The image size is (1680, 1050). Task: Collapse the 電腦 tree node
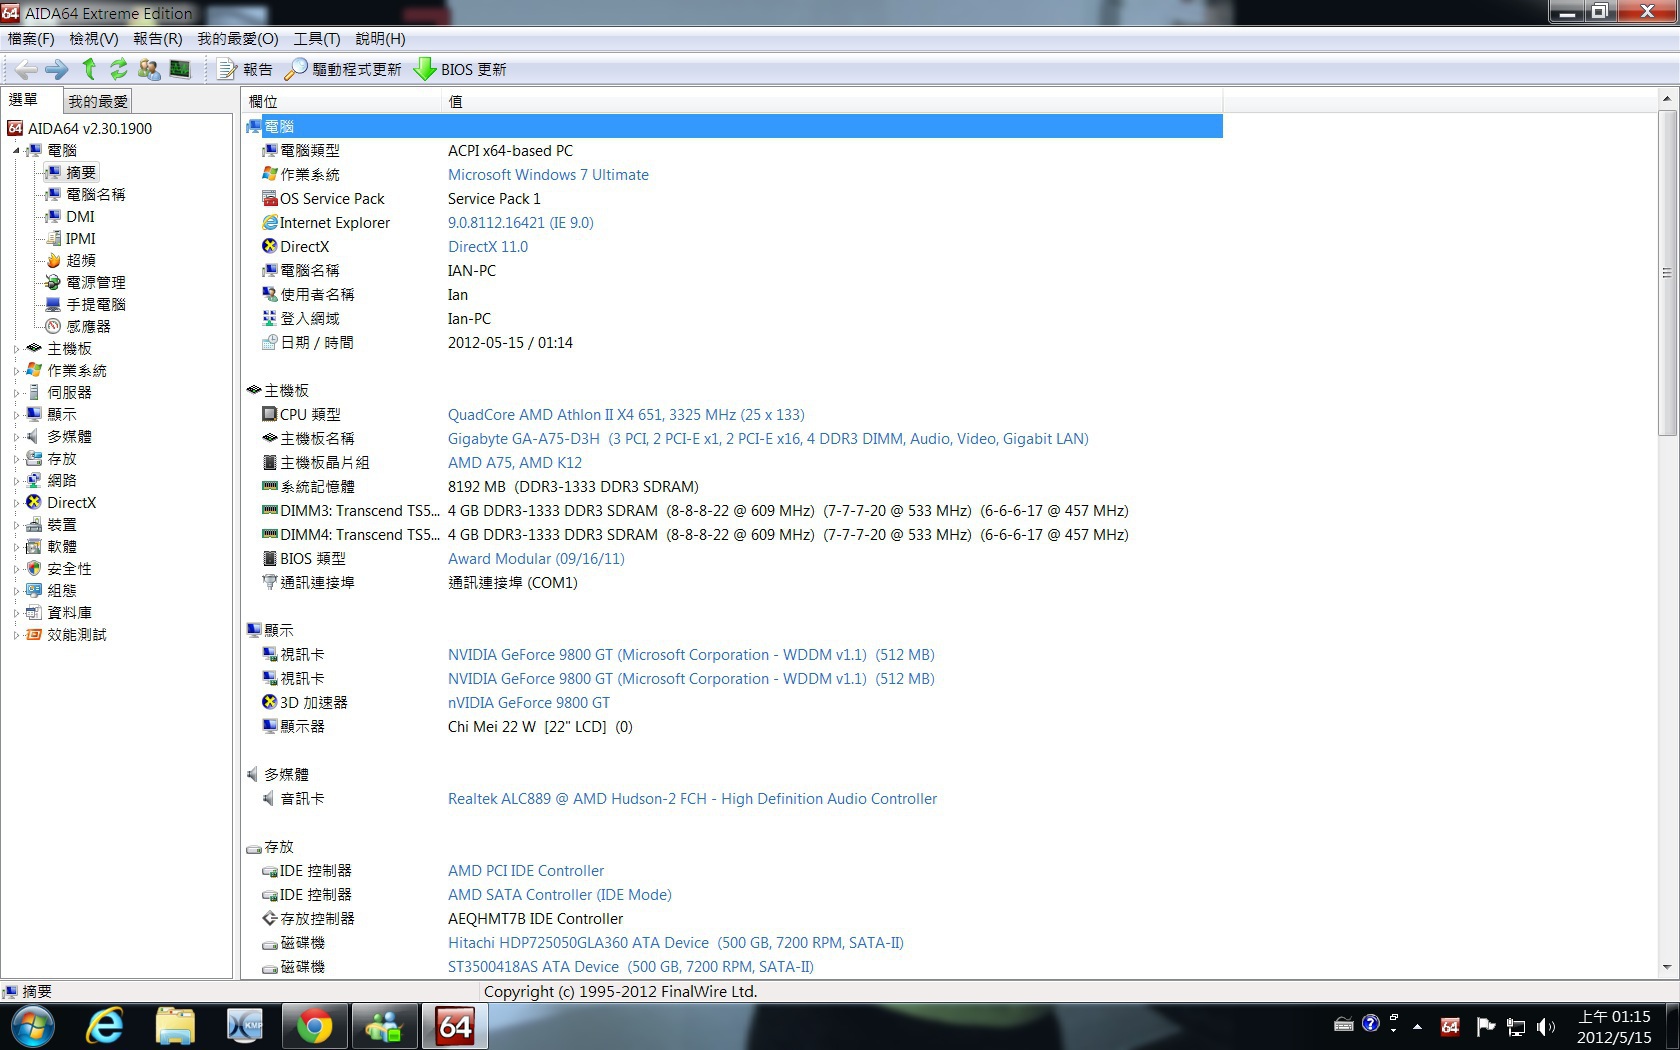coord(16,151)
